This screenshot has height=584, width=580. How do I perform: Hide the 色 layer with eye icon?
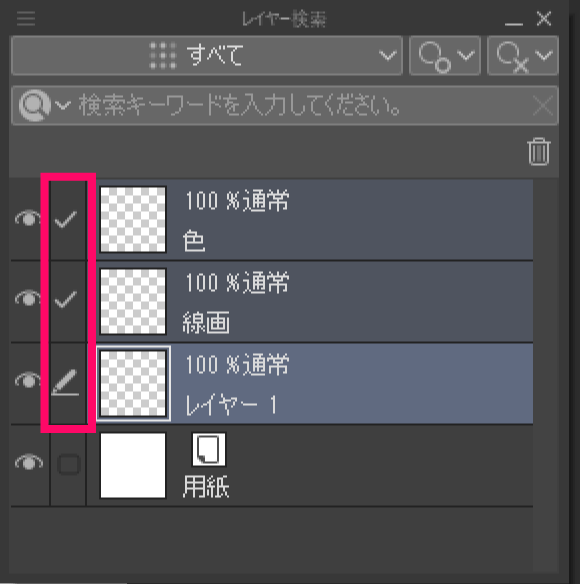tap(28, 218)
